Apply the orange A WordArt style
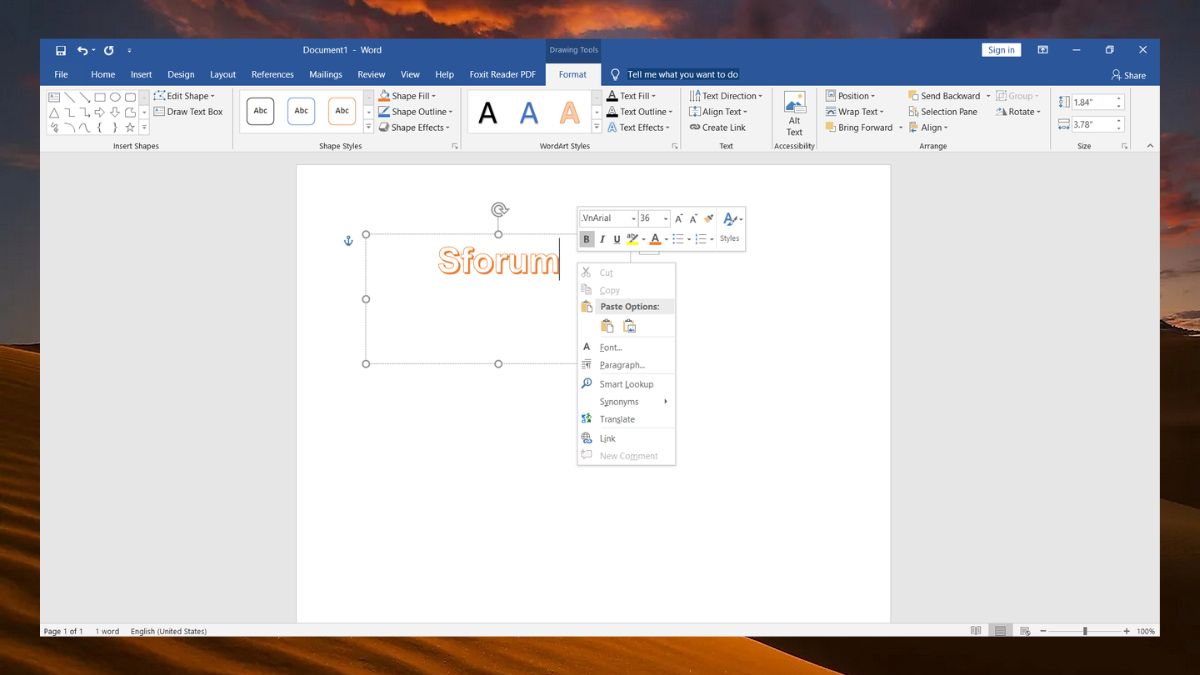 tap(569, 113)
